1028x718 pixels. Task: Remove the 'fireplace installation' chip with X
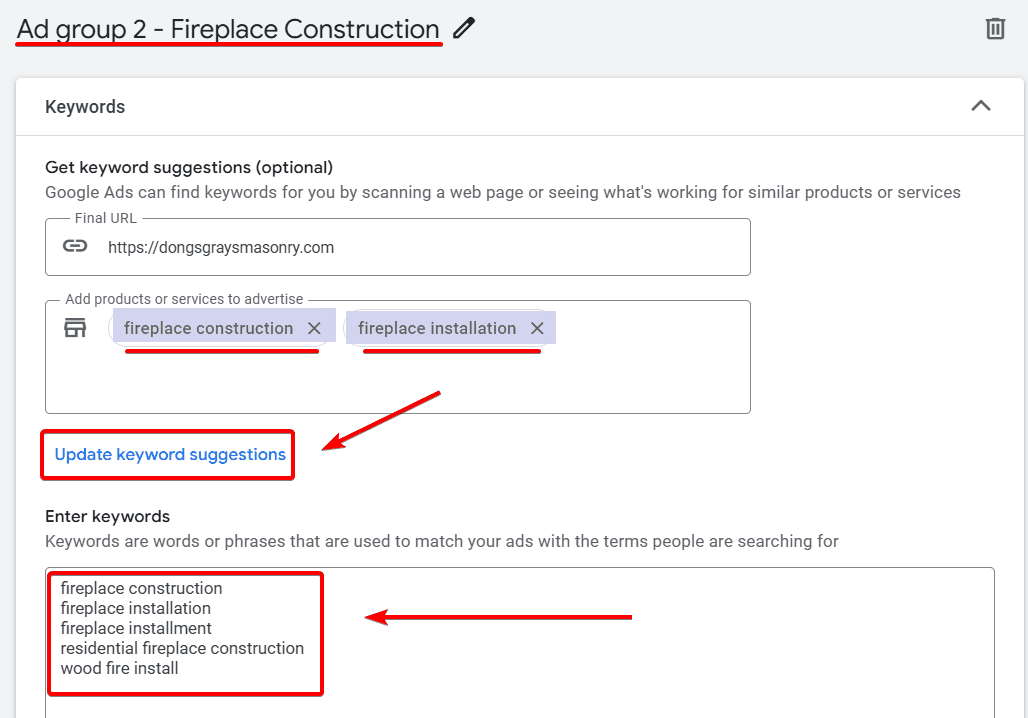coord(537,328)
